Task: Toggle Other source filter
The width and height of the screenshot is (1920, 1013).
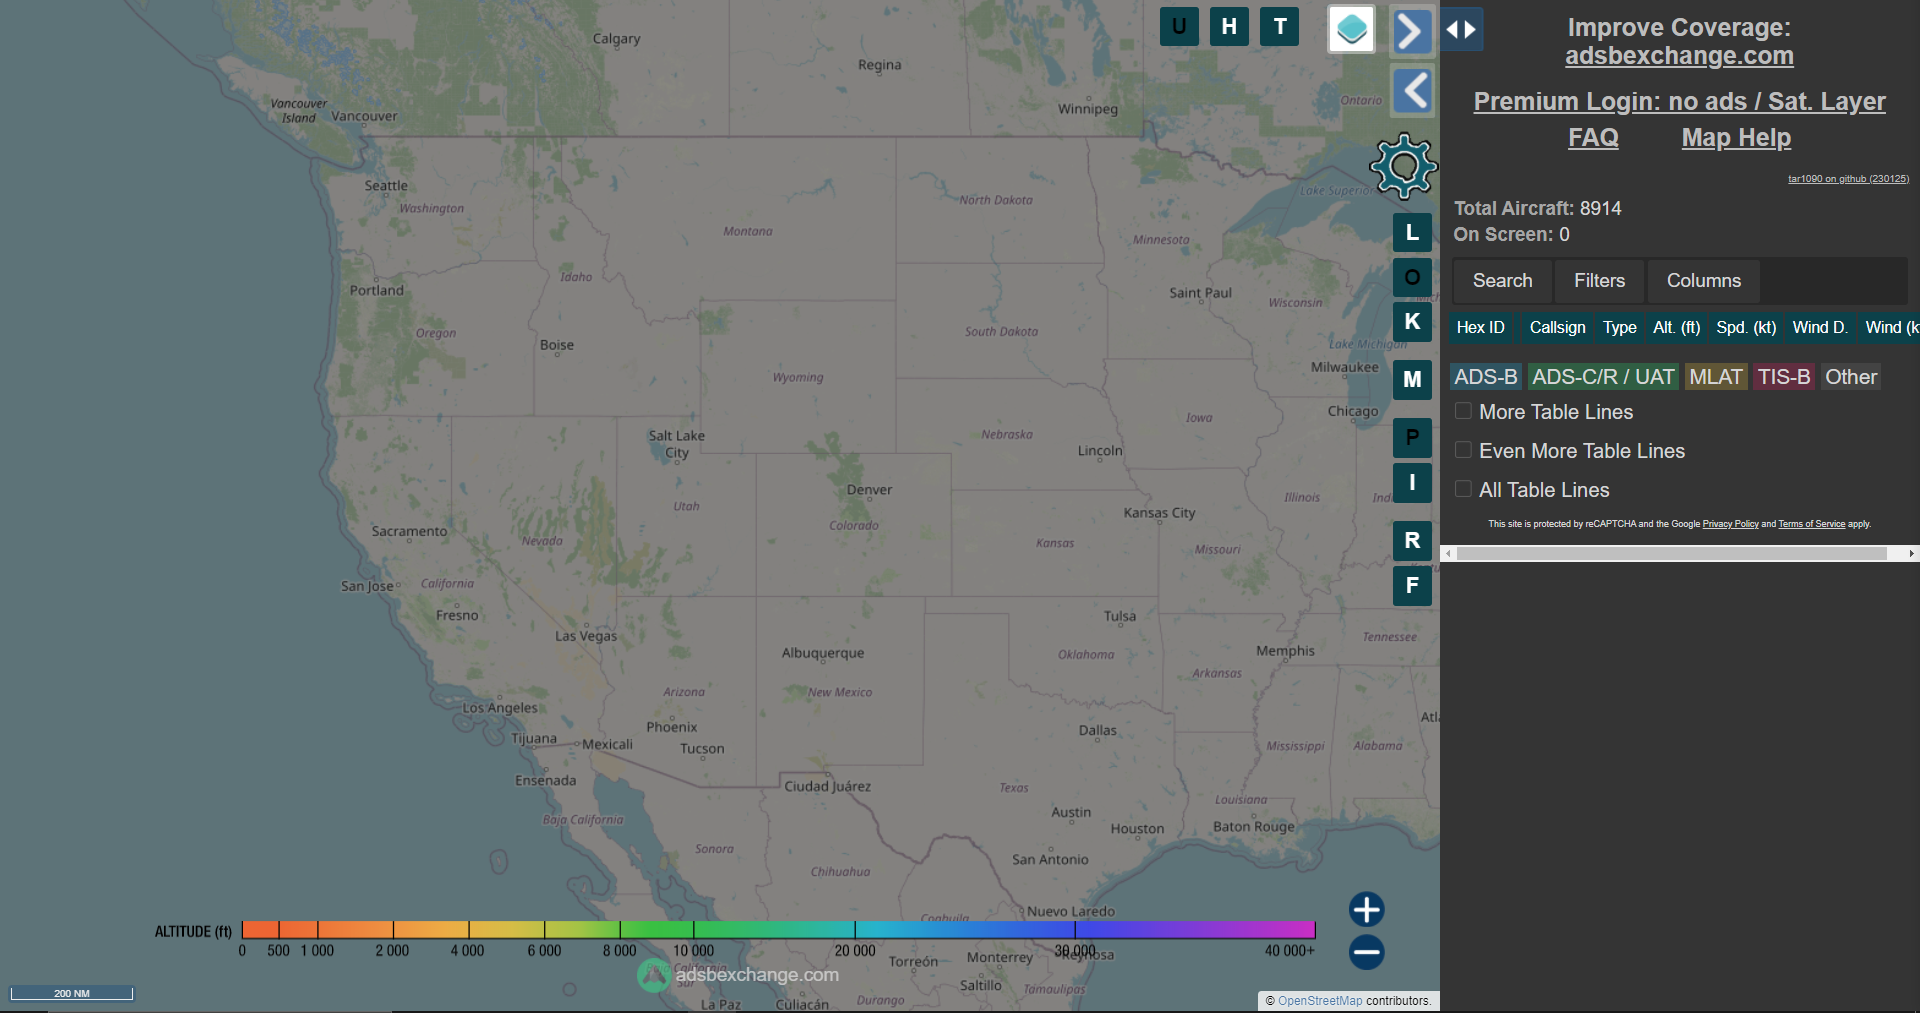Action: 1851,377
